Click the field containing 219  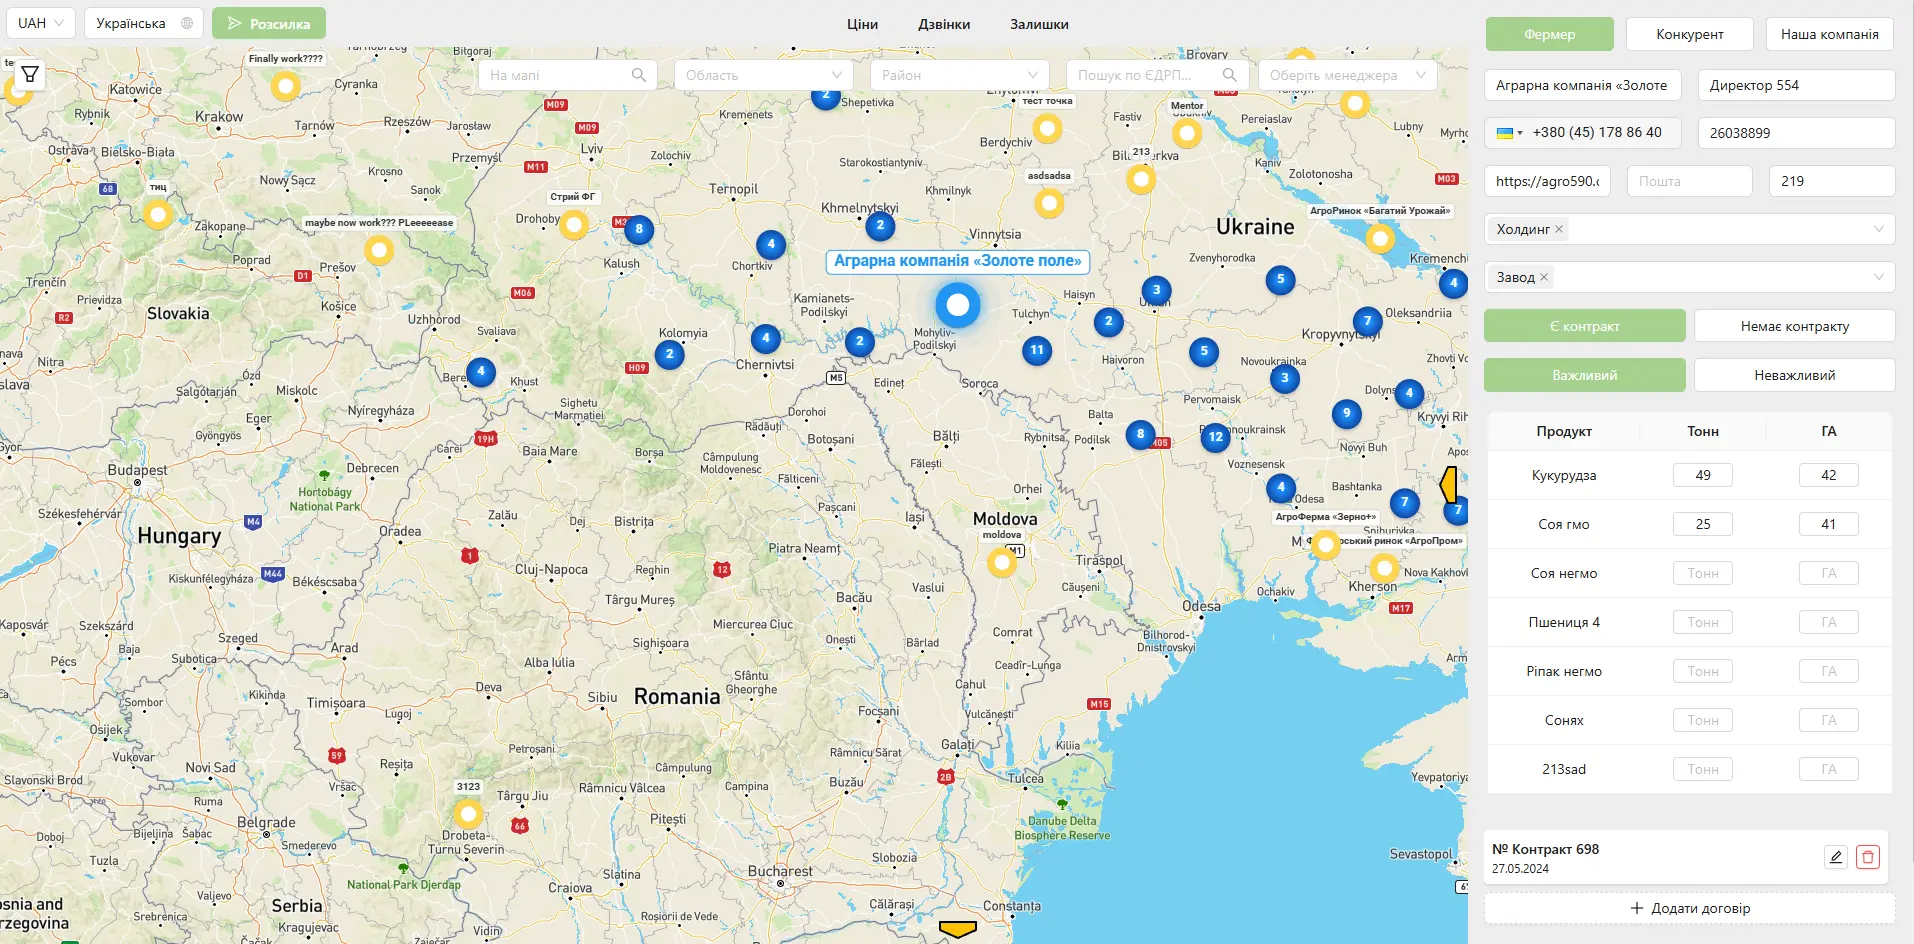point(1832,181)
